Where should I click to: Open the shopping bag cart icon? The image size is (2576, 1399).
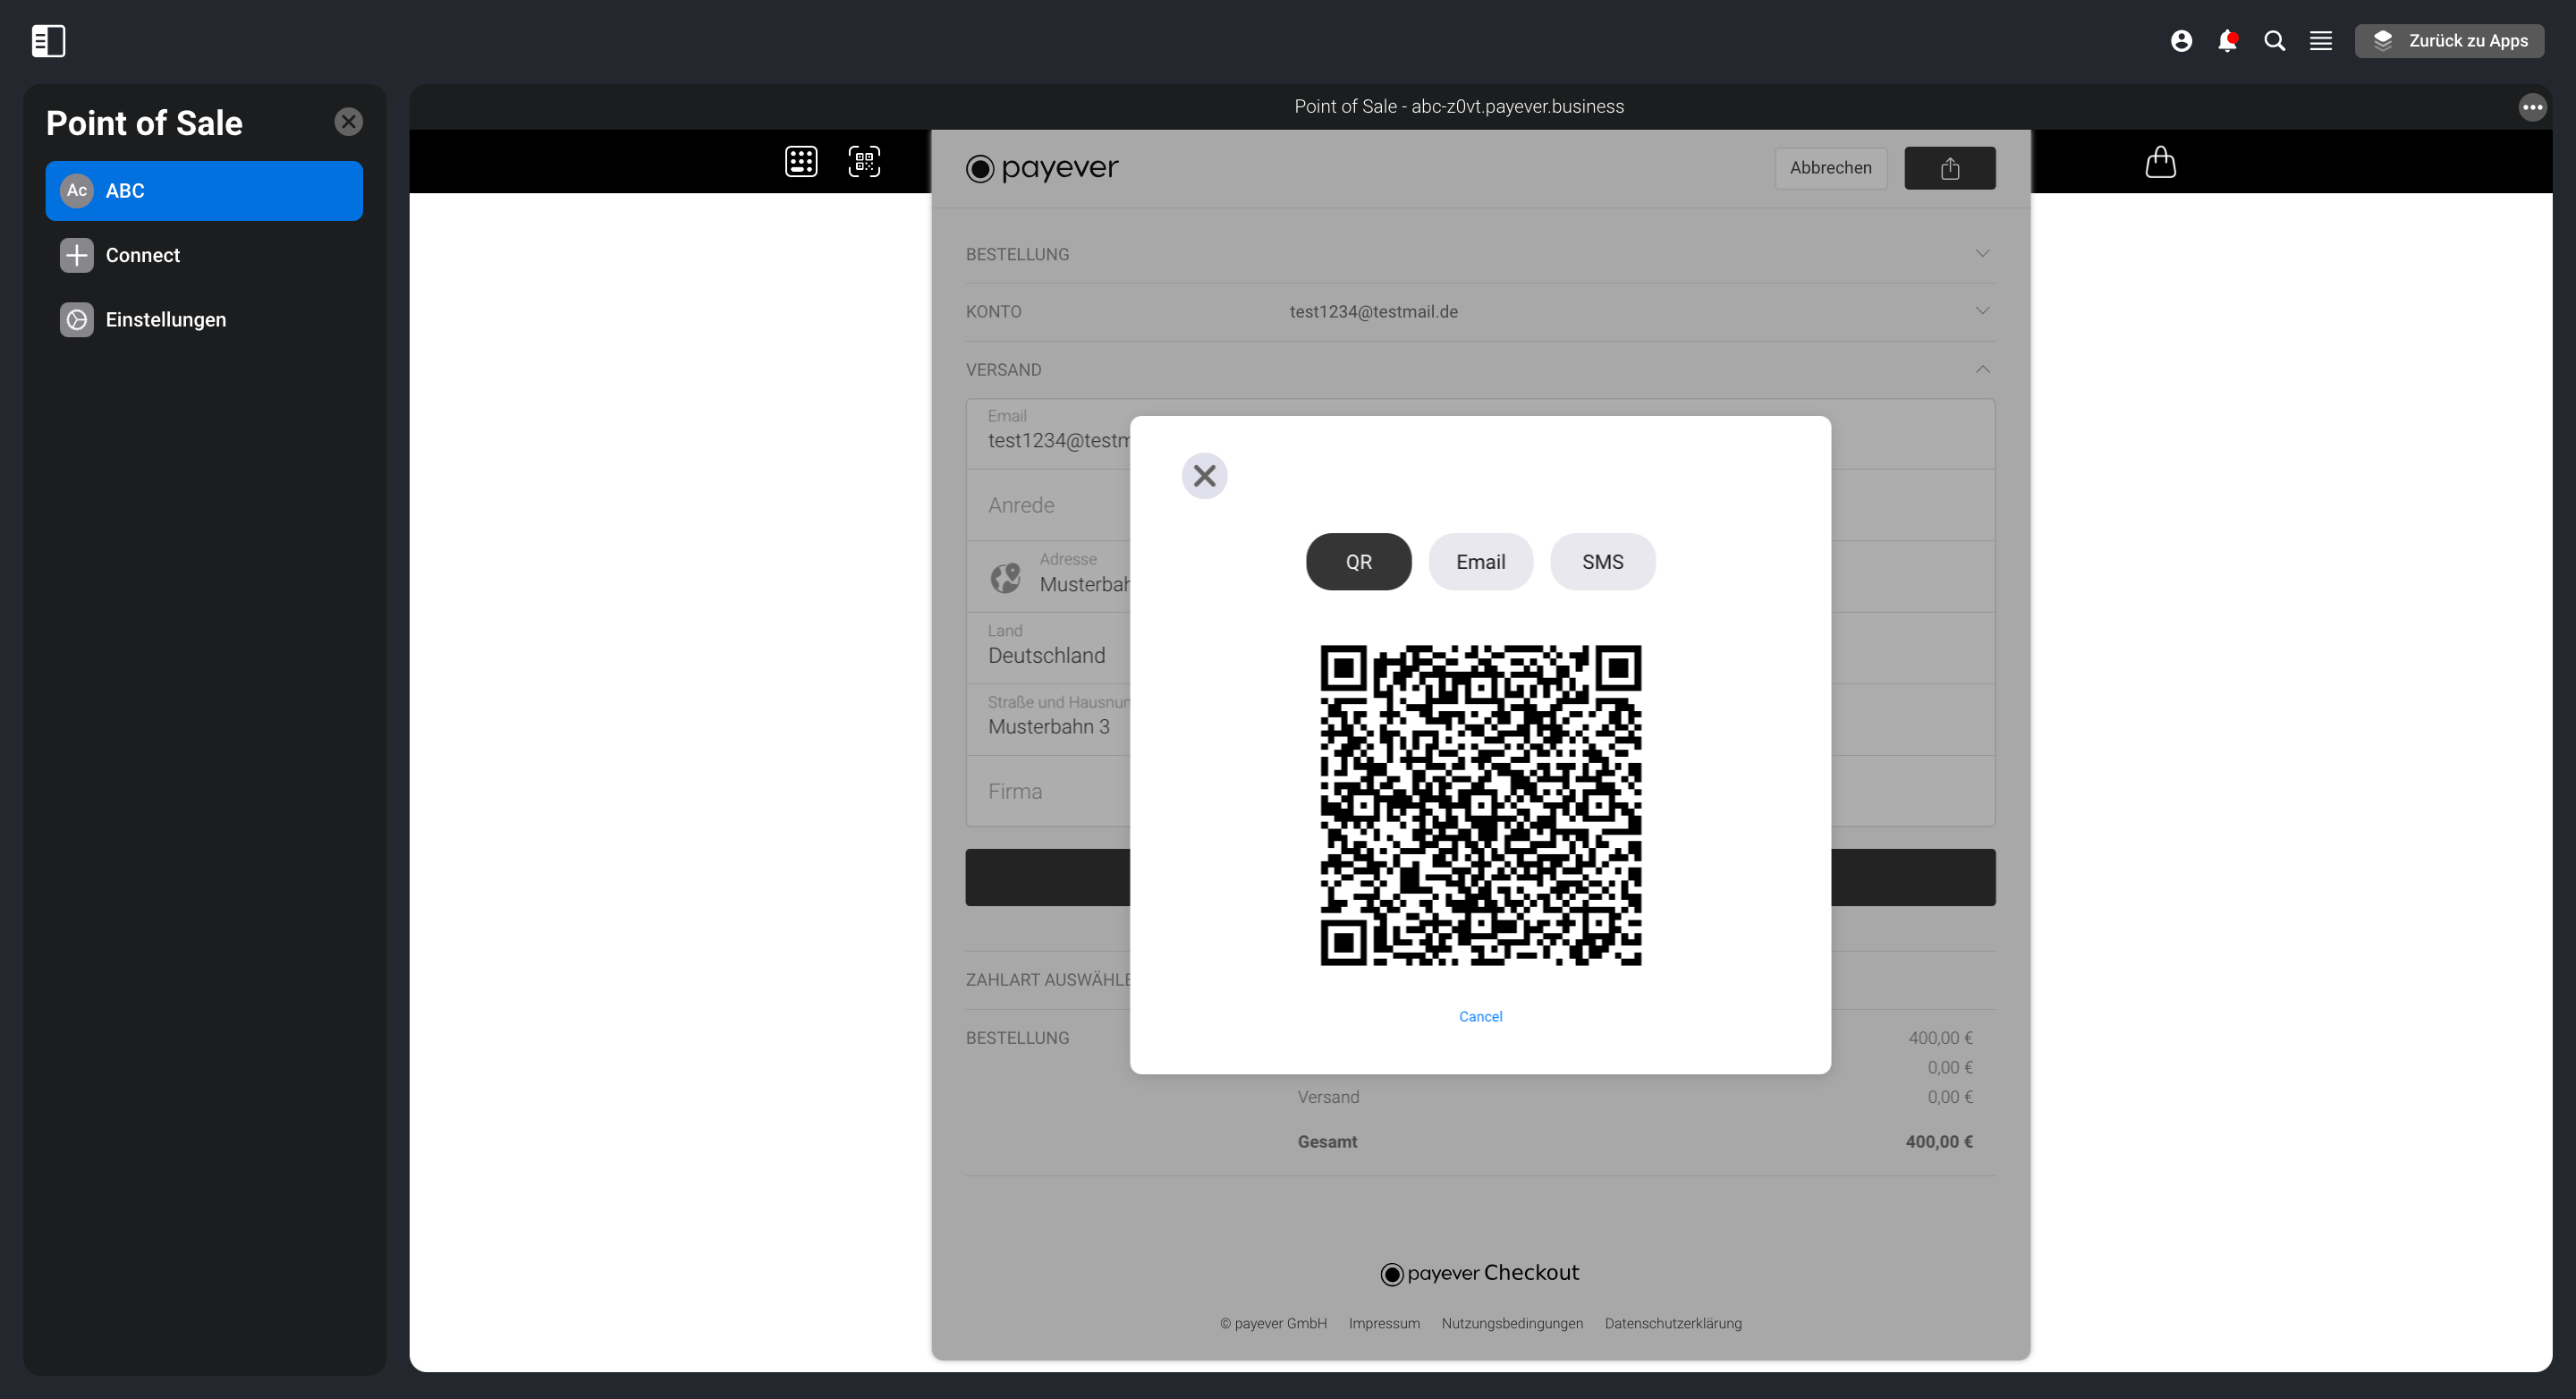click(x=2160, y=162)
